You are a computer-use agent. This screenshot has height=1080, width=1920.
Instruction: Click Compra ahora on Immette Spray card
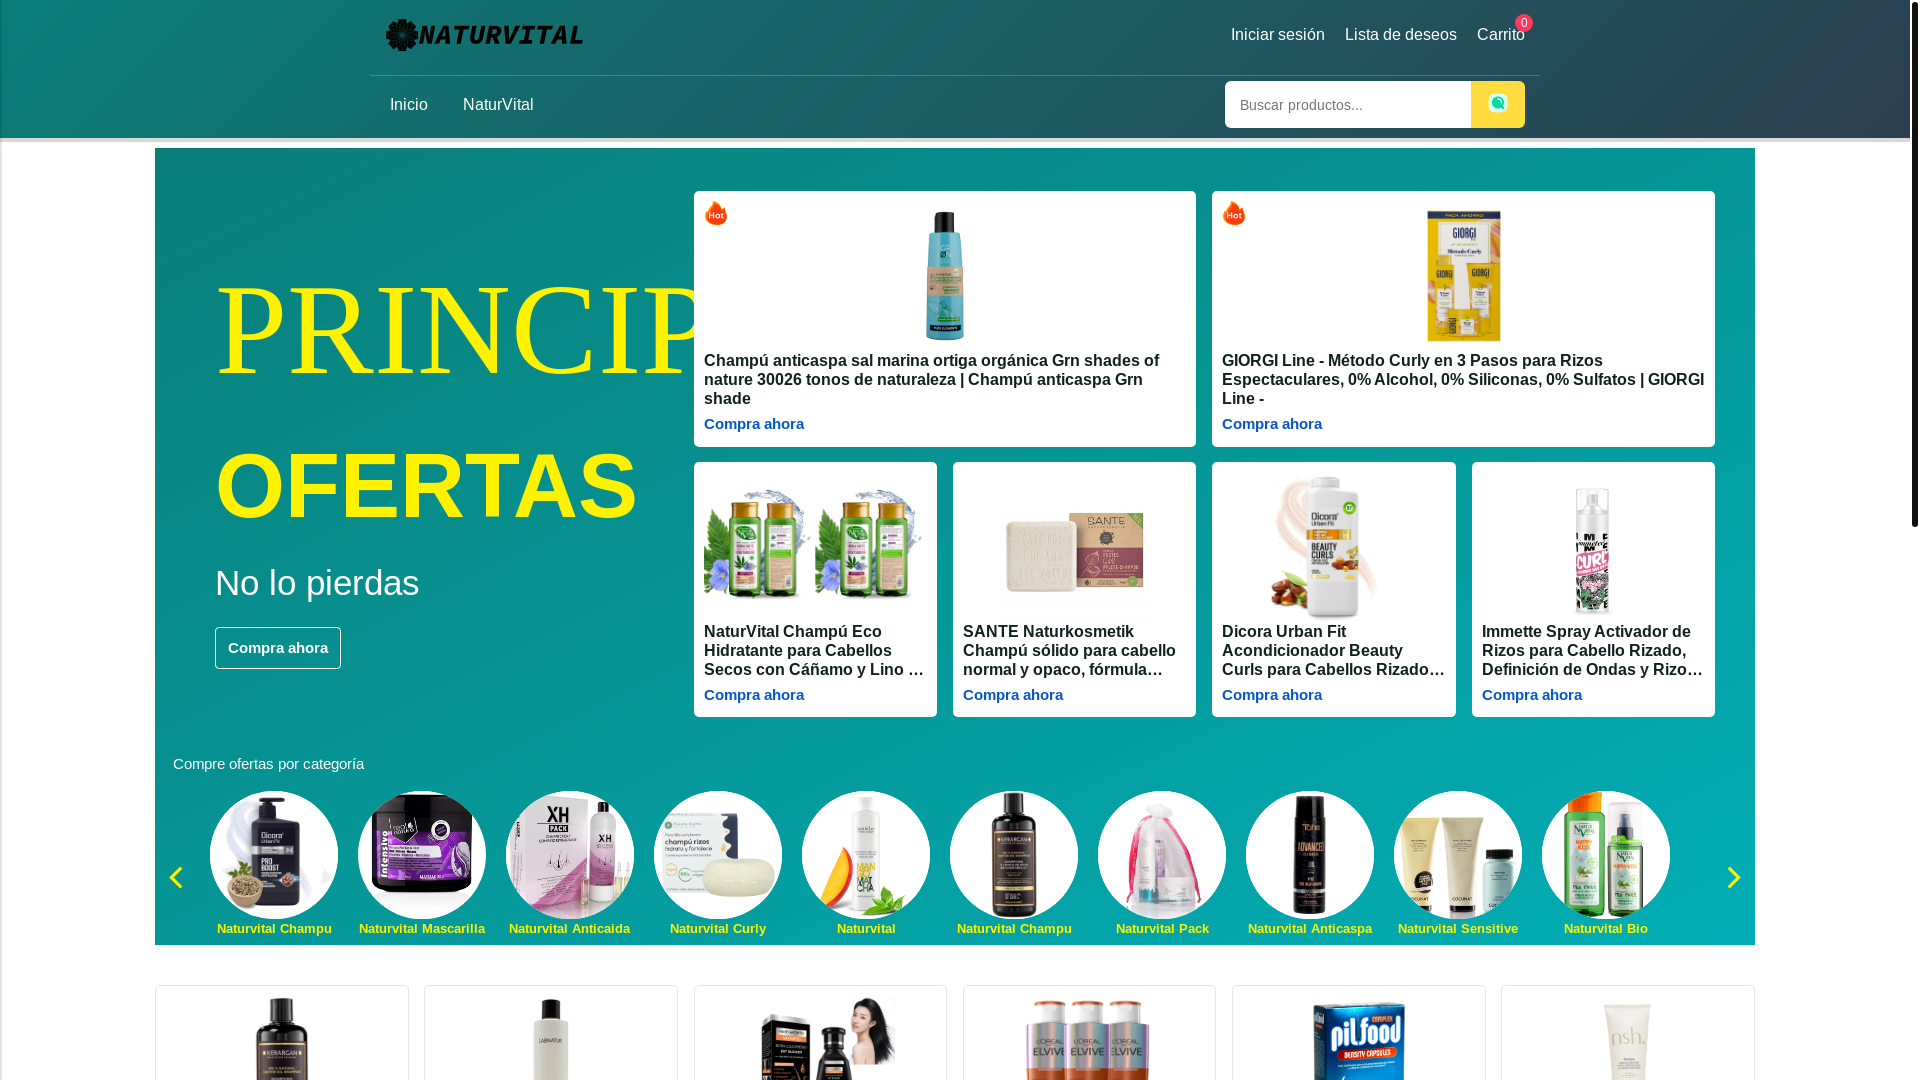click(x=1532, y=695)
